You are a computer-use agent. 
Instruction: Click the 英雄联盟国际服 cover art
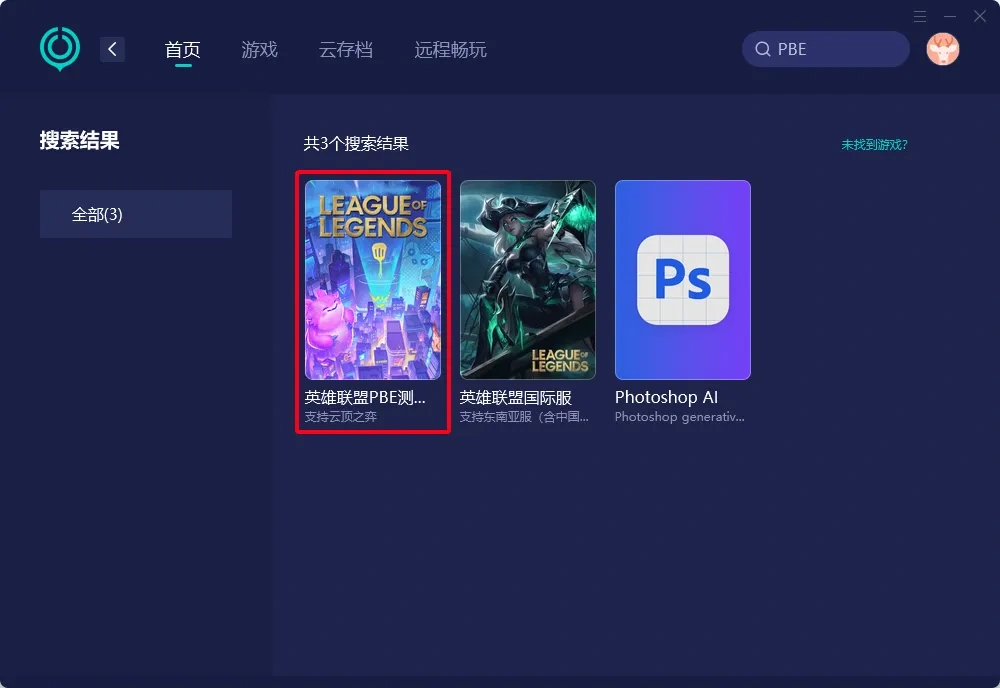527,280
